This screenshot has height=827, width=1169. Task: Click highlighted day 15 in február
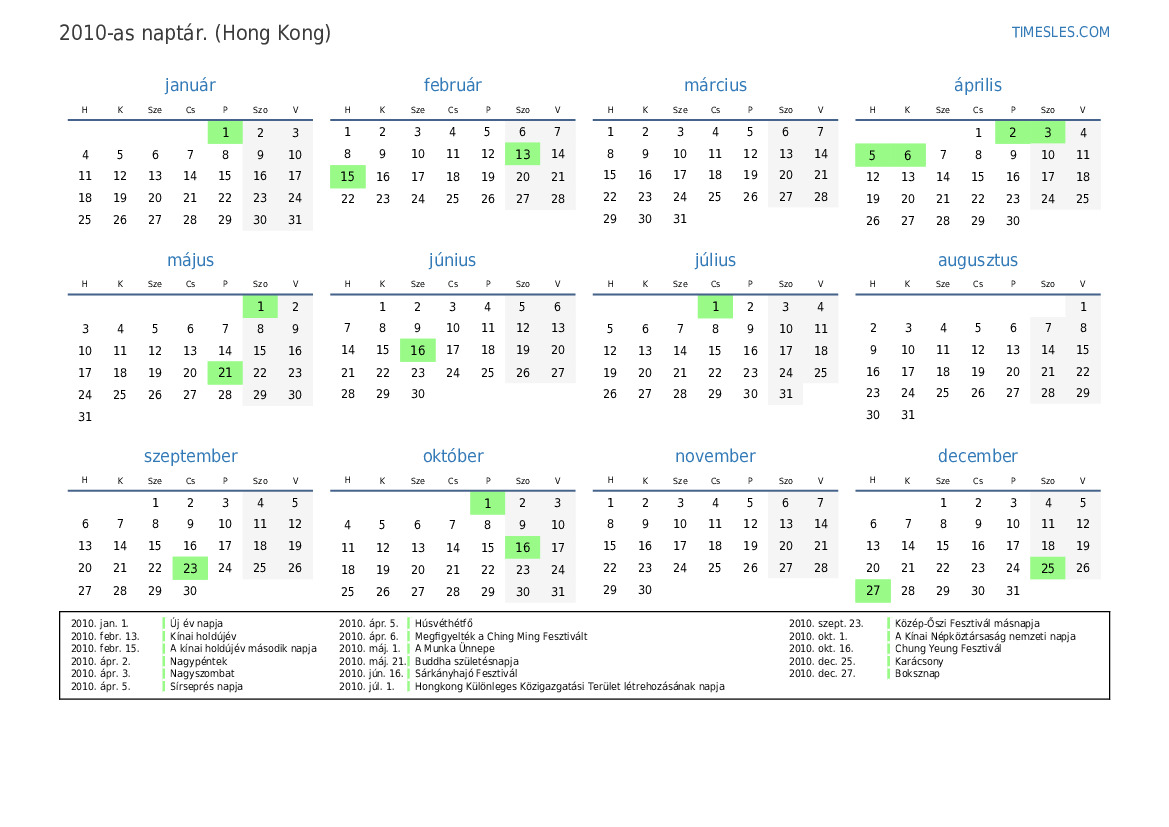[x=347, y=177]
